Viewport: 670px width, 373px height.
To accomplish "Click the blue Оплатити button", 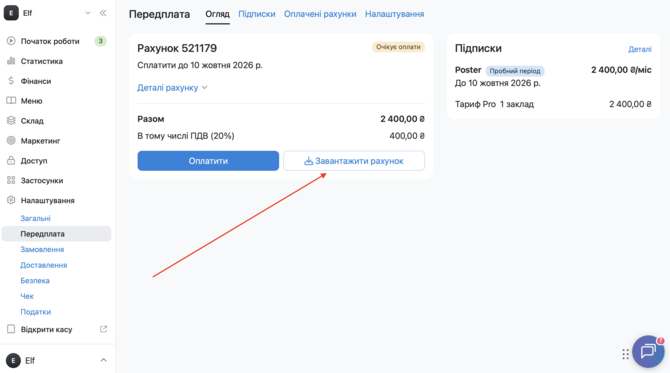I will point(208,161).
